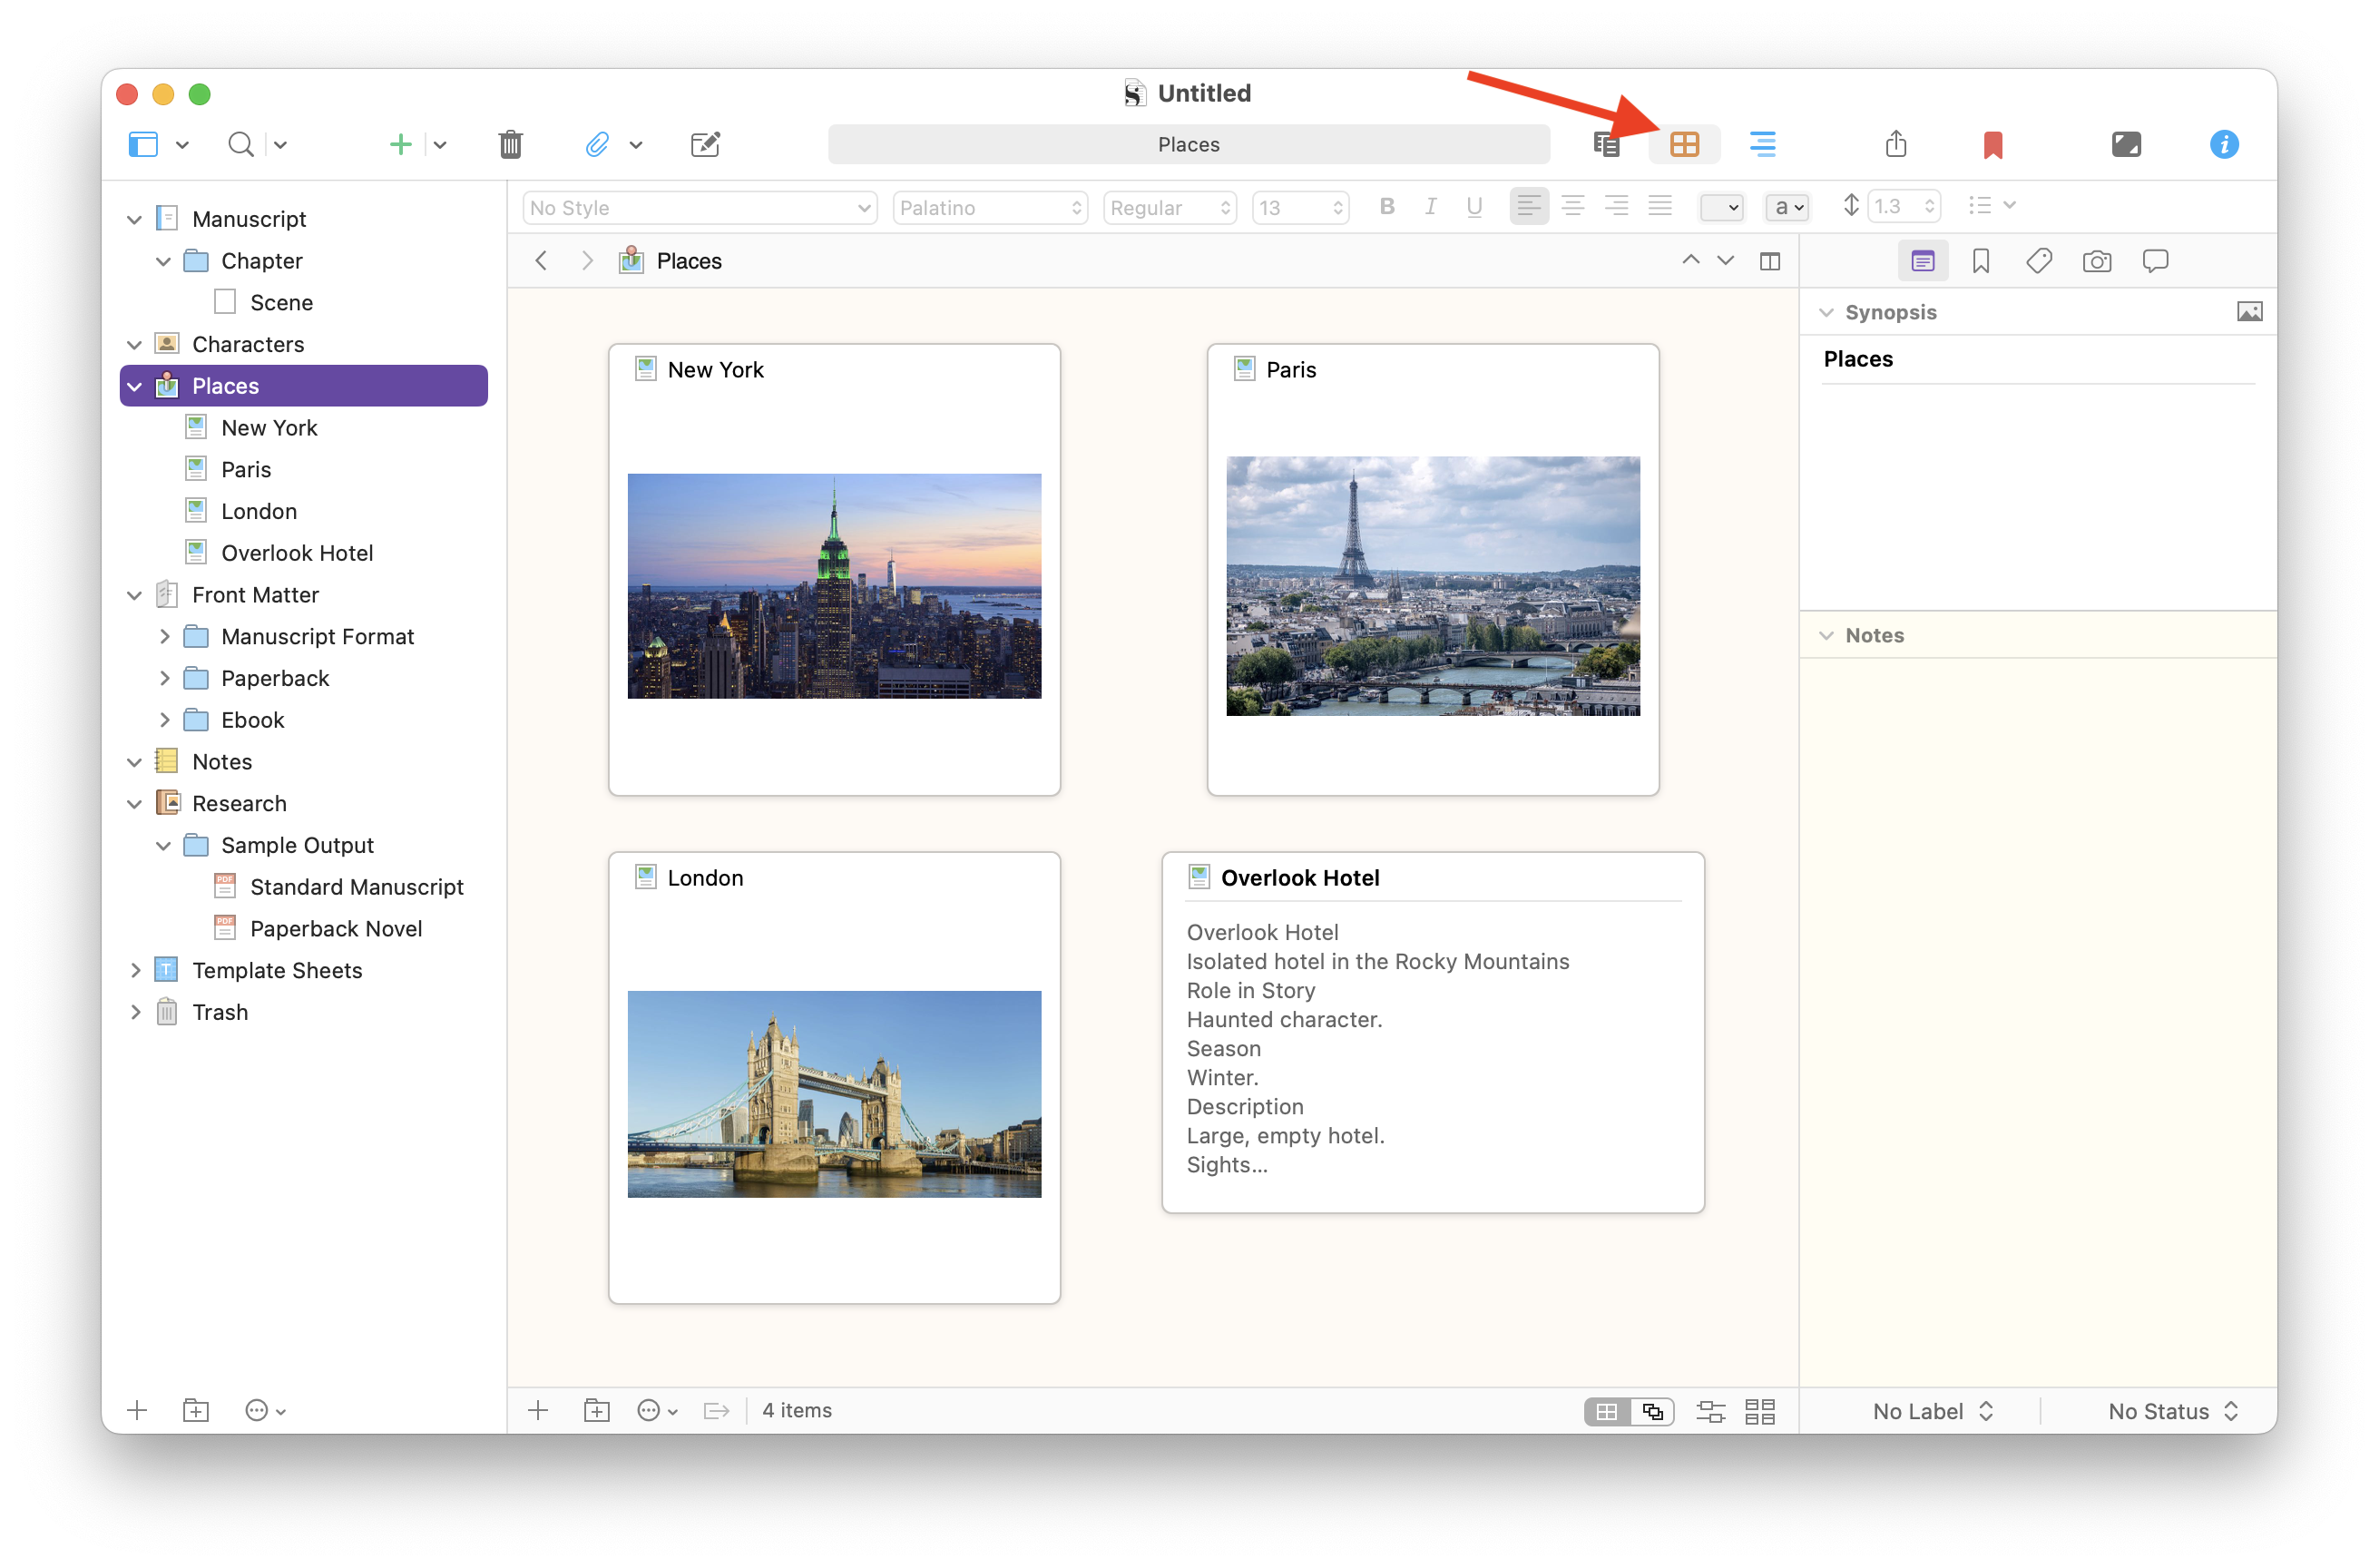Switch corkboard to freeform mode

pyautogui.click(x=1652, y=1411)
